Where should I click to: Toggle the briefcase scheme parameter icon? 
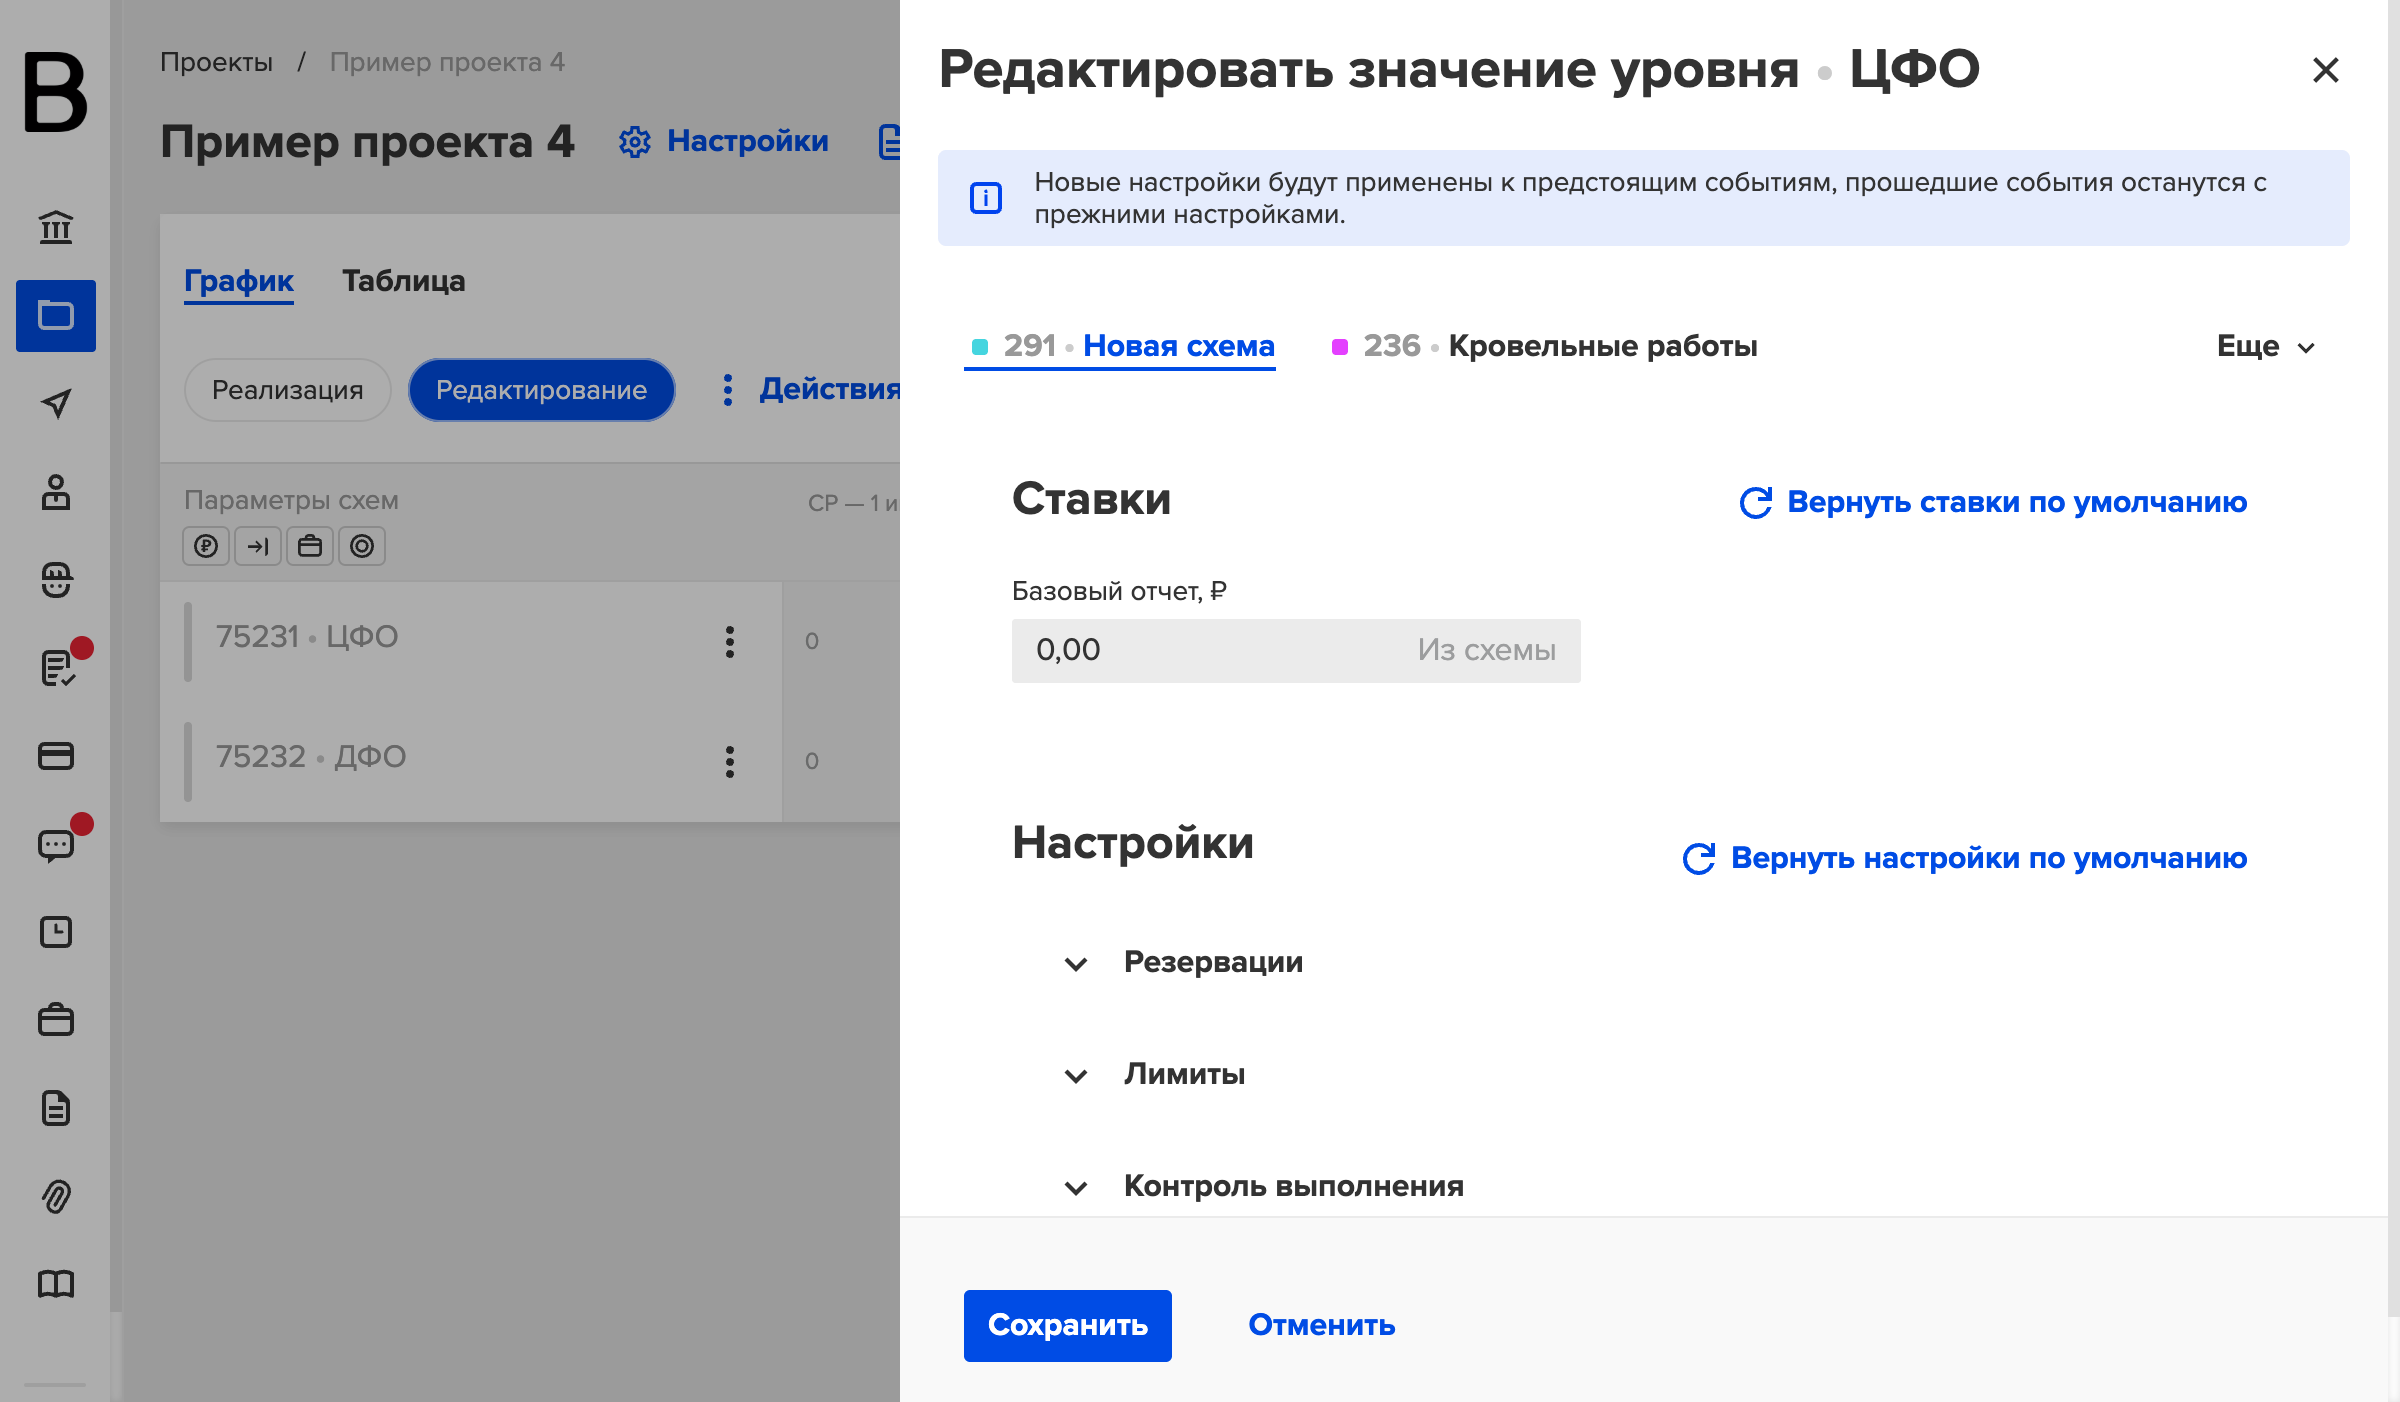click(x=310, y=546)
